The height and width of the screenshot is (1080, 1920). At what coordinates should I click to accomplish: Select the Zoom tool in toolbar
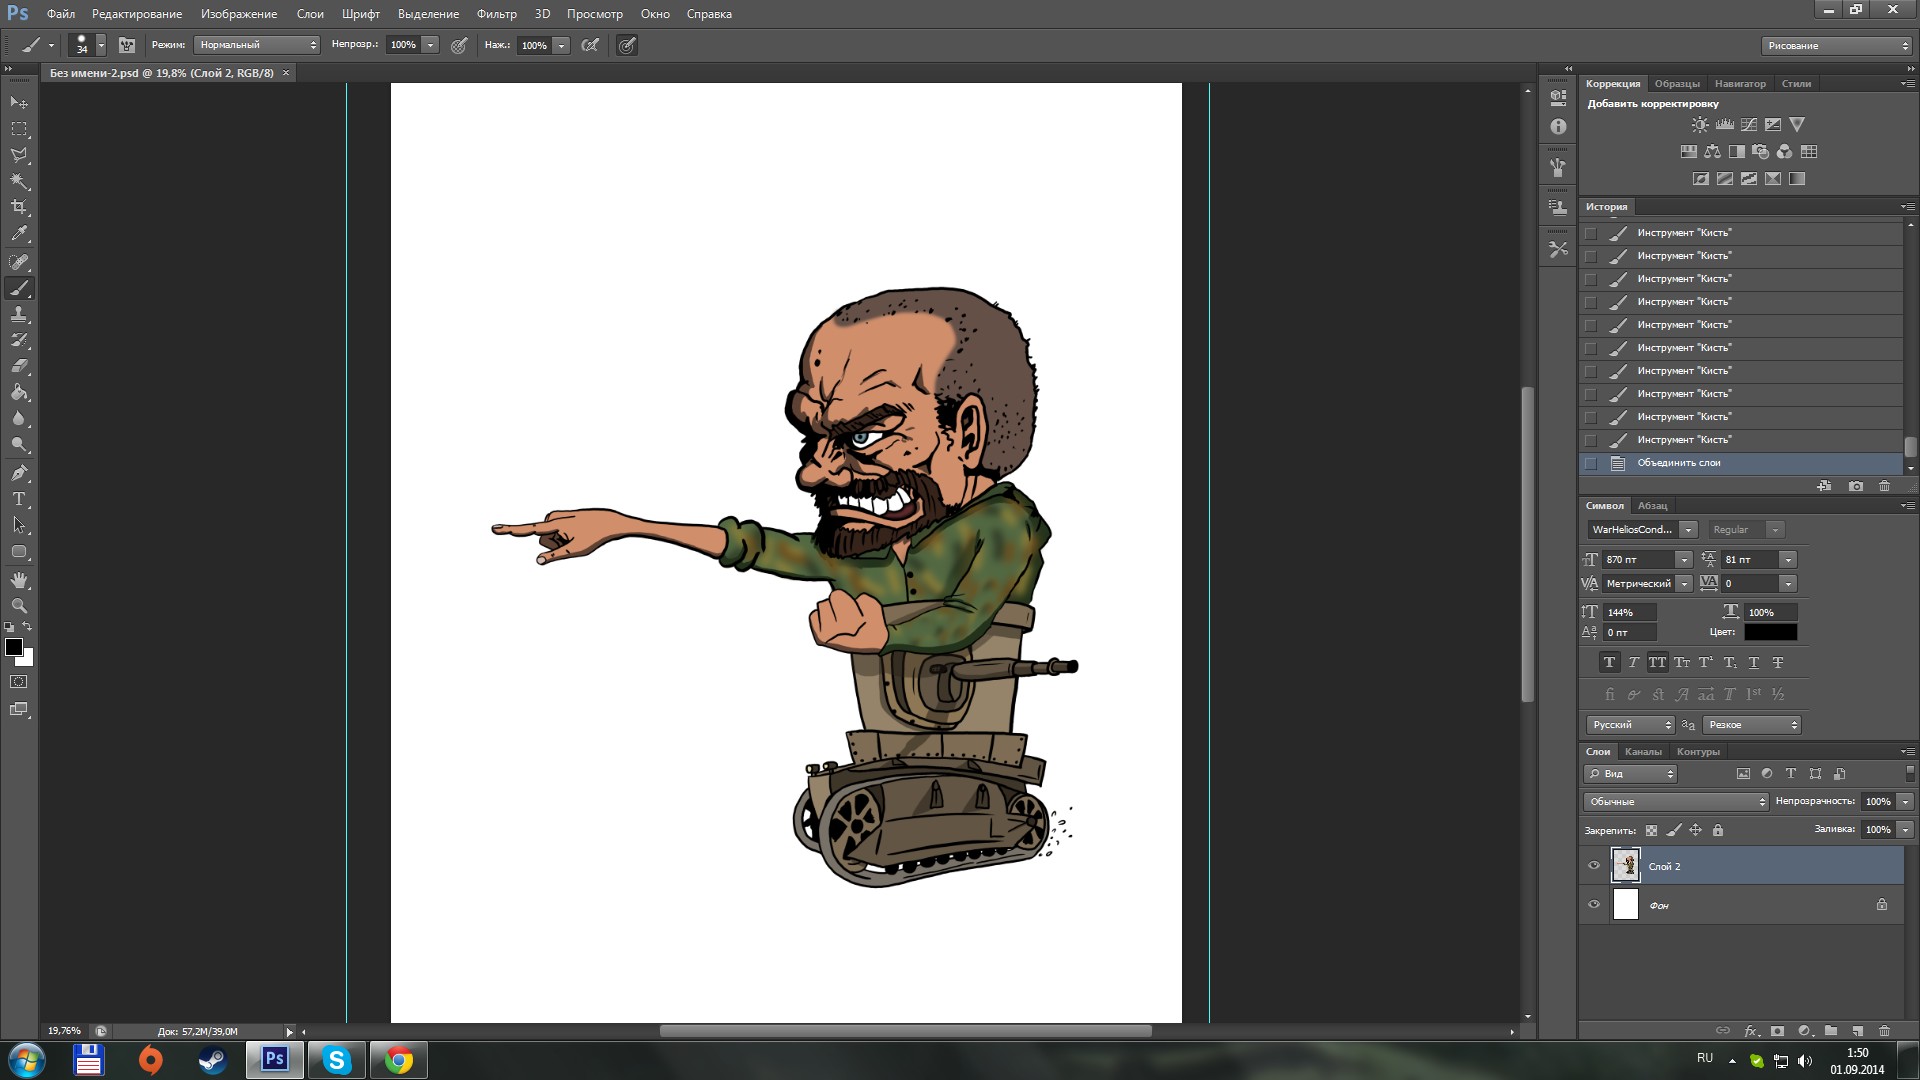pos(19,606)
